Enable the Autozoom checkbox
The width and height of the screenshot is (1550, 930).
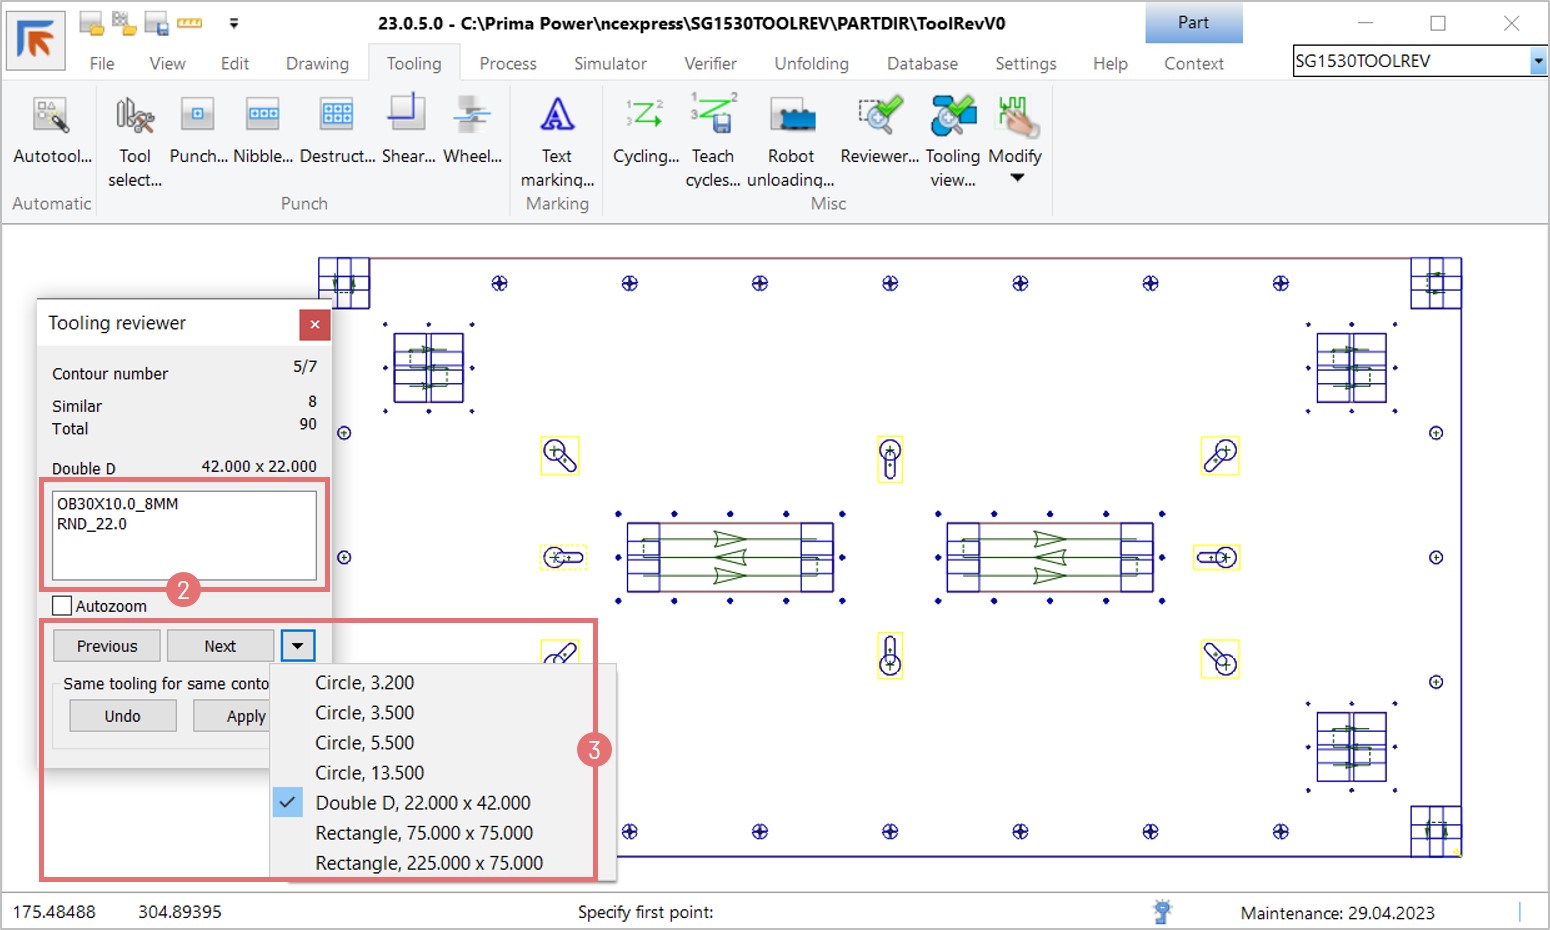pyautogui.click(x=62, y=606)
